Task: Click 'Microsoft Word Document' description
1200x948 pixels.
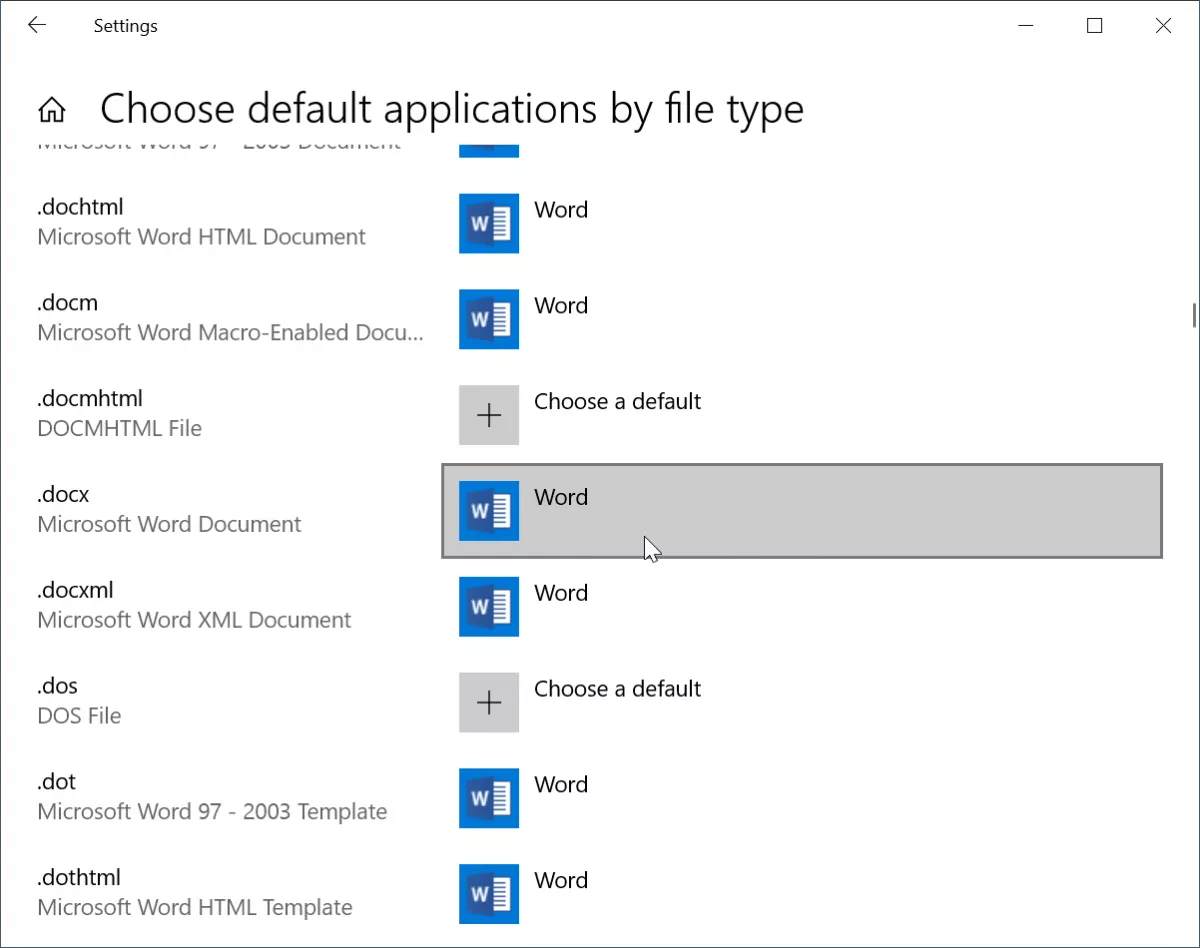Action: click(x=170, y=525)
